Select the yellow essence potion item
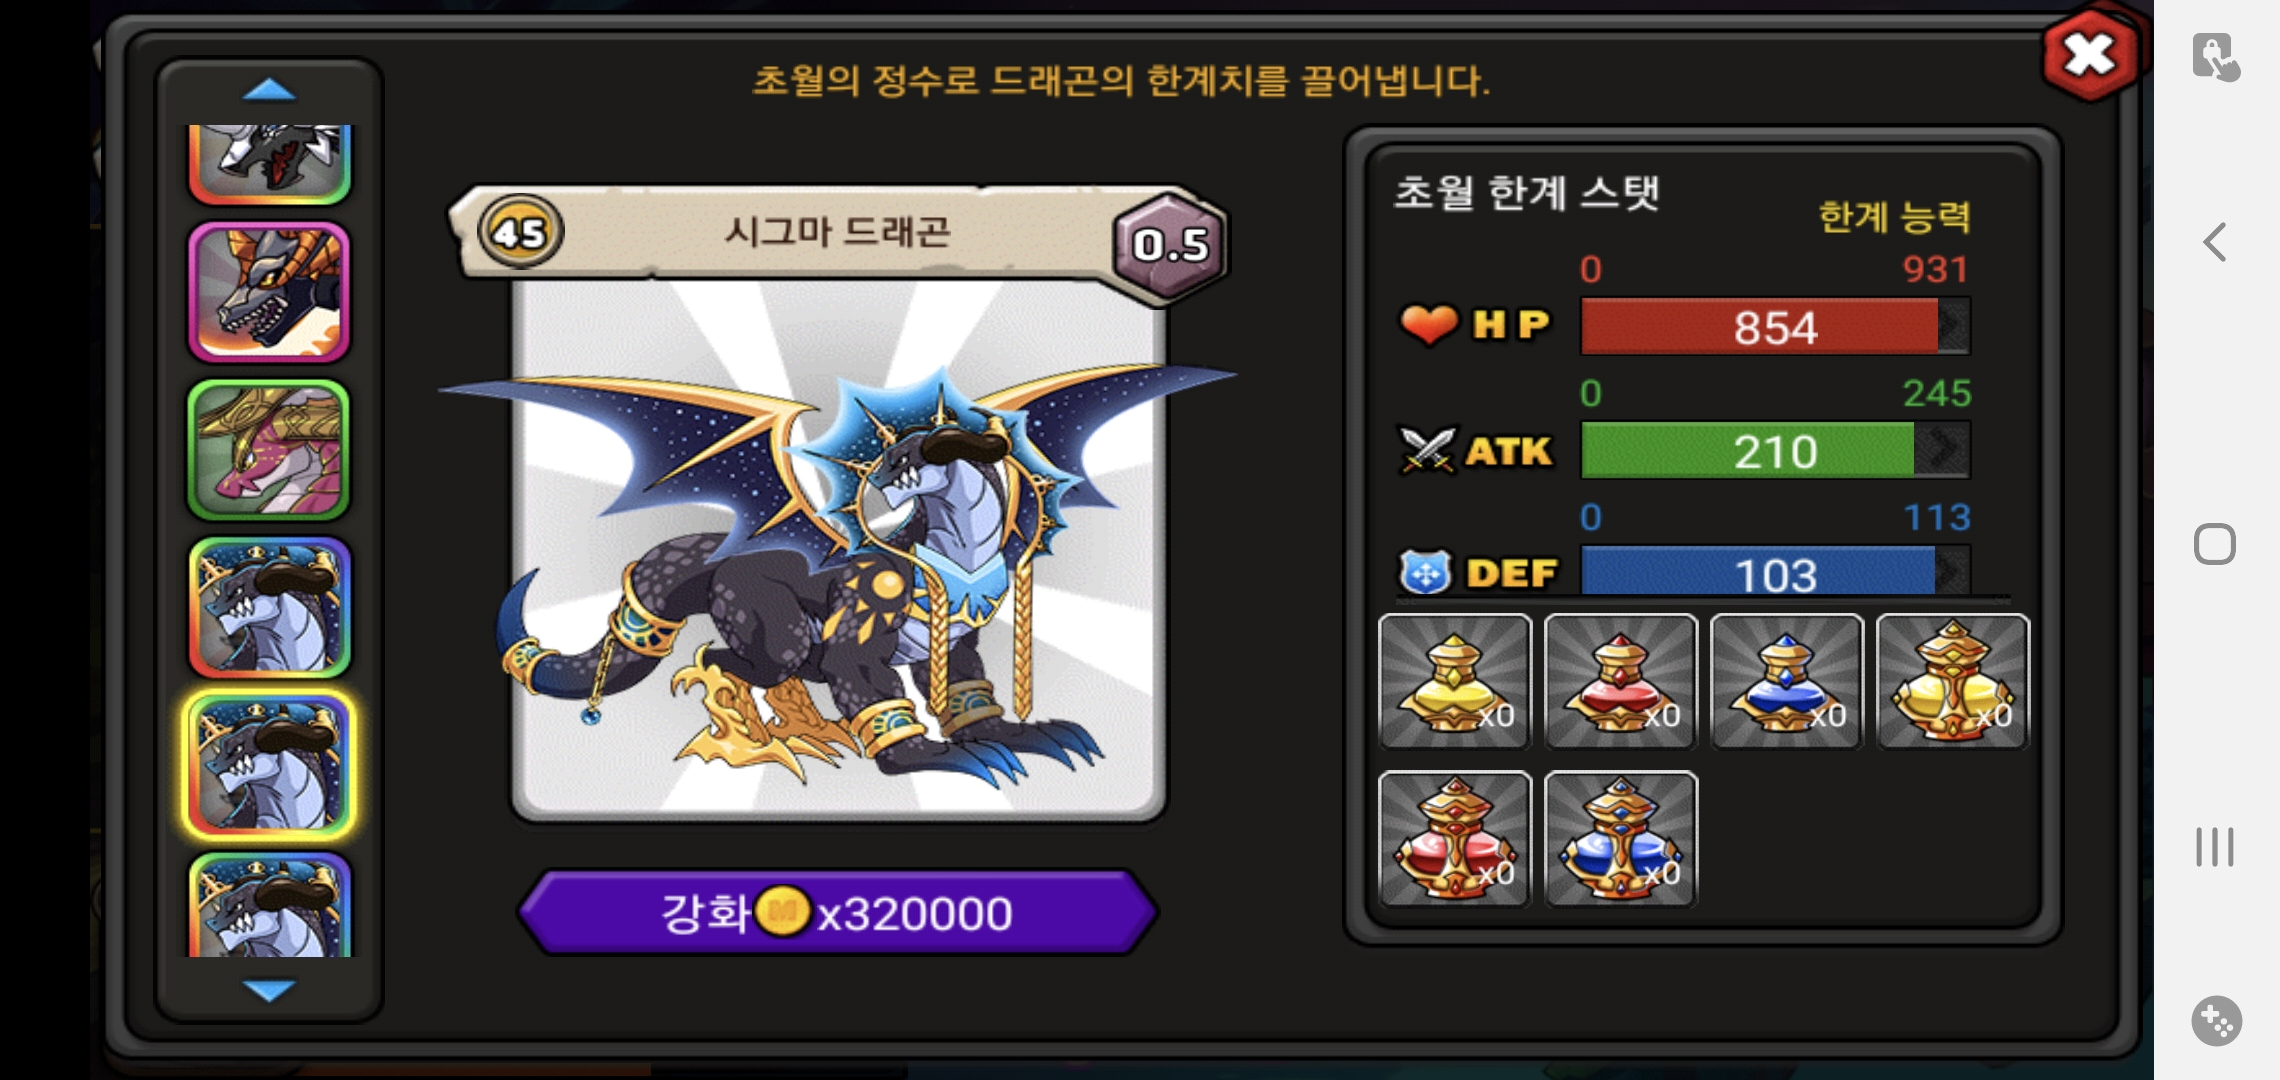Image resolution: width=2280 pixels, height=1080 pixels. 1454,681
